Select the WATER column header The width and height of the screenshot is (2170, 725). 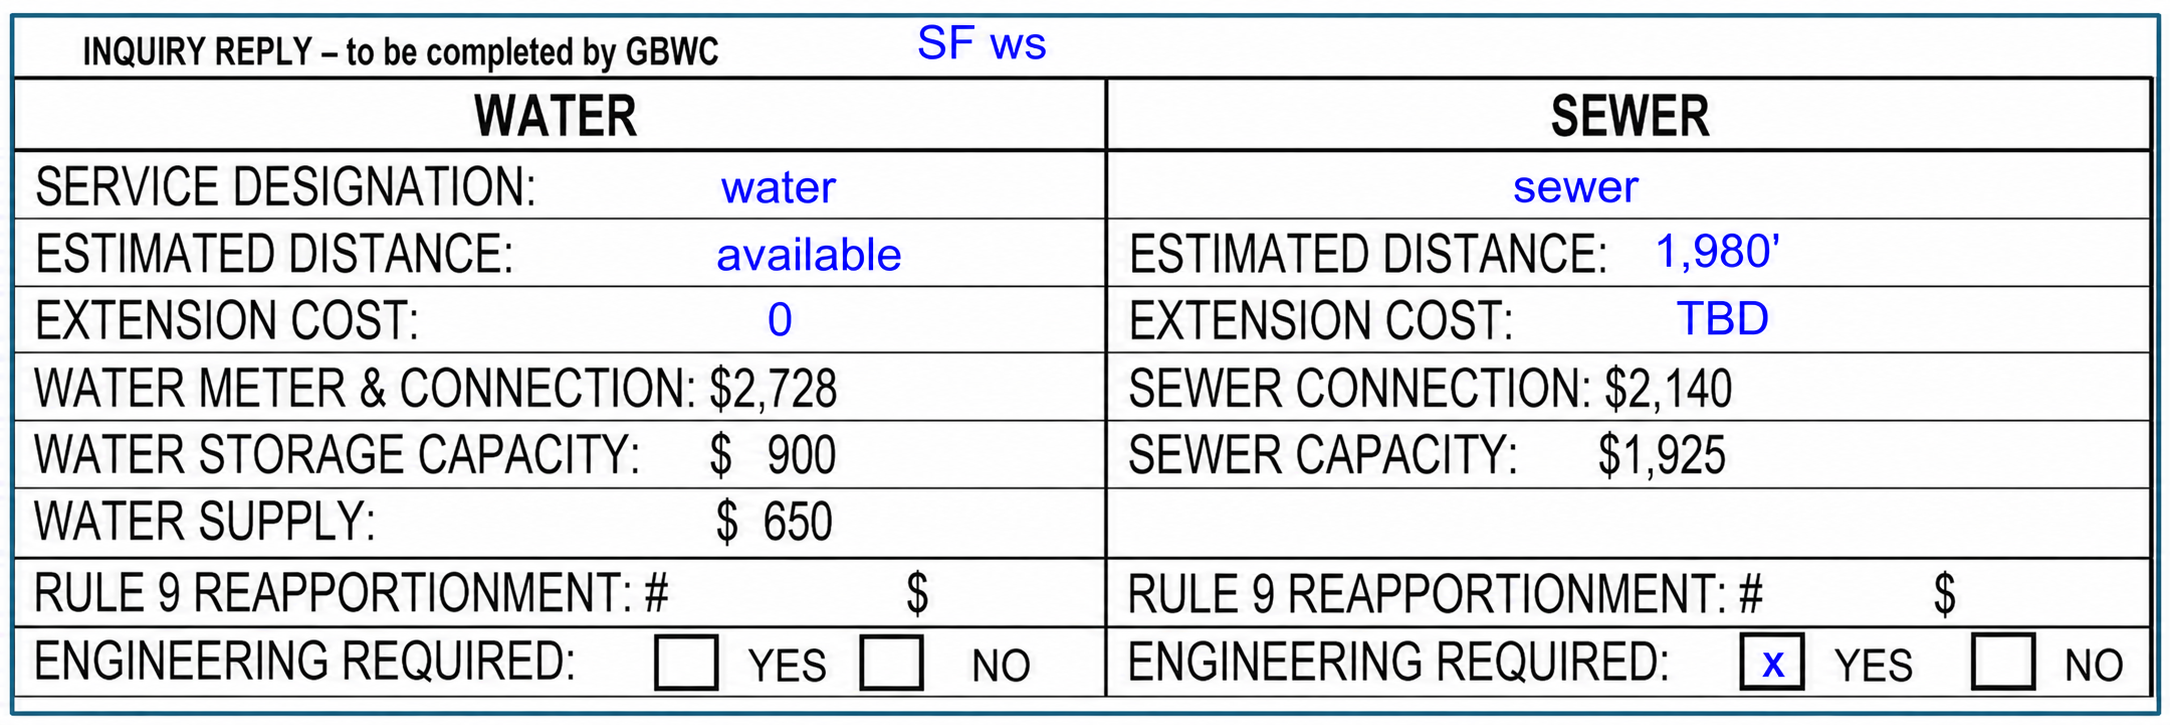click(x=555, y=116)
